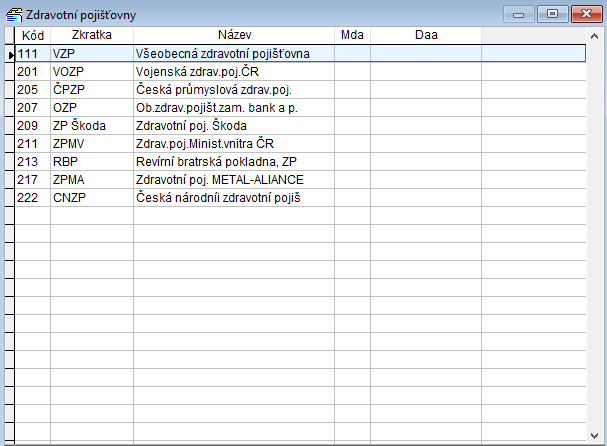The height and width of the screenshot is (446, 607).
Task: Select code cell 209
Action: point(33,126)
